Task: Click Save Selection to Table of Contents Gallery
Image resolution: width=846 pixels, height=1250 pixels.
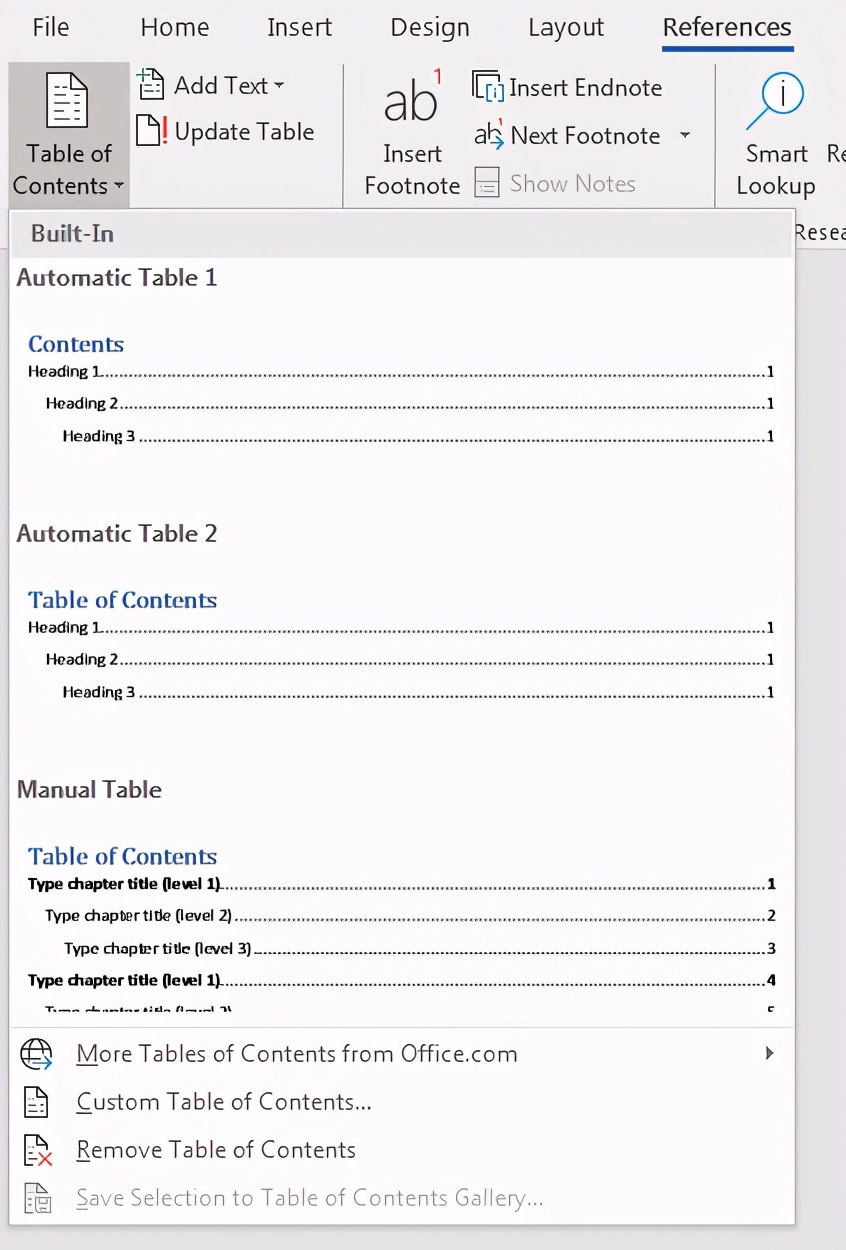Action: 310,1198
